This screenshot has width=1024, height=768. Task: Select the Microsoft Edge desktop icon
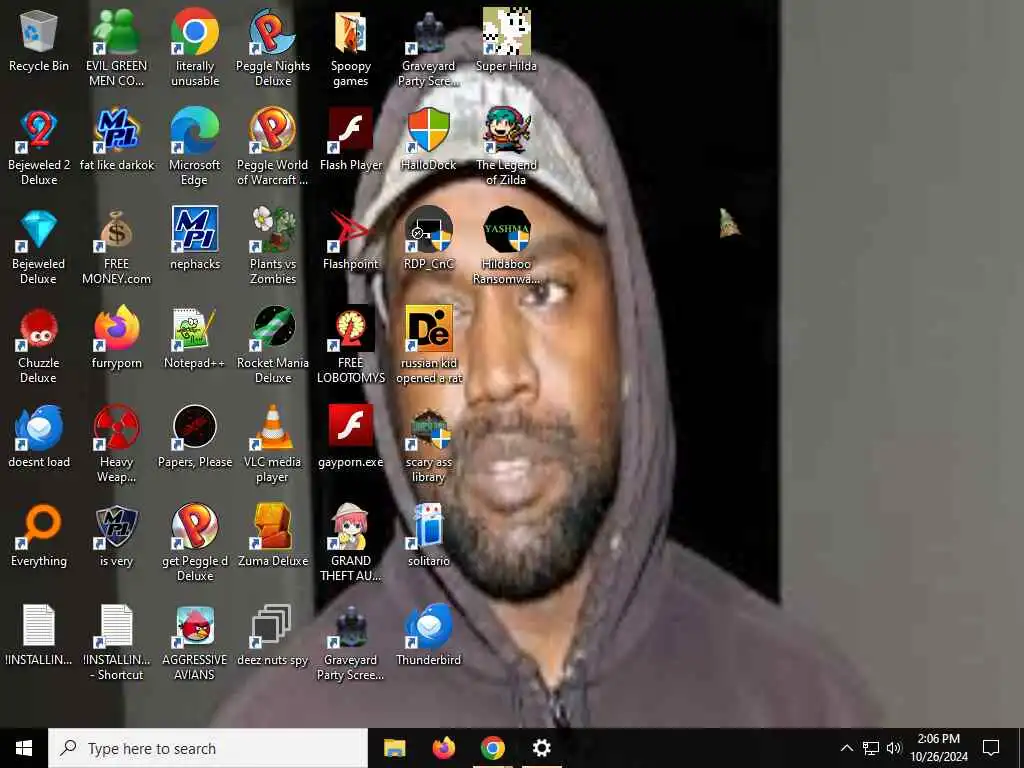[x=195, y=131]
